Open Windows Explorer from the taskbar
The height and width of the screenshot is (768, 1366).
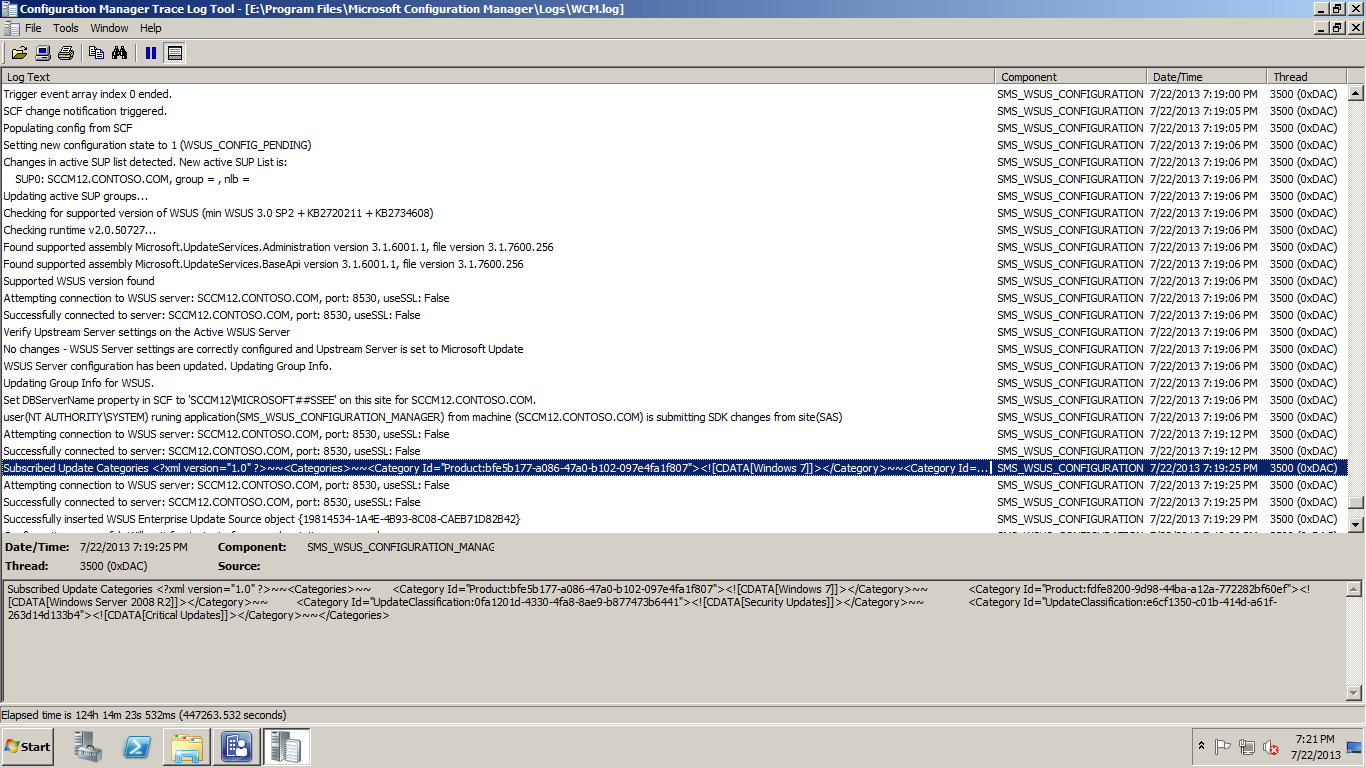[187, 747]
